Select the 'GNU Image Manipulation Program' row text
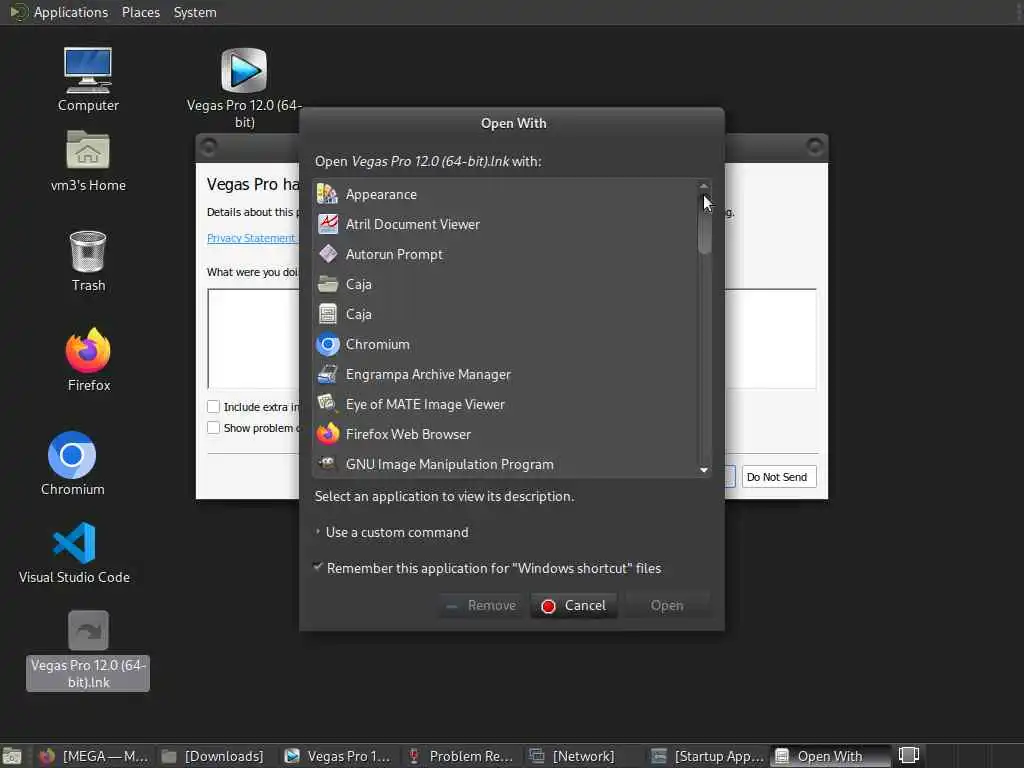The width and height of the screenshot is (1024, 768). pos(449,464)
